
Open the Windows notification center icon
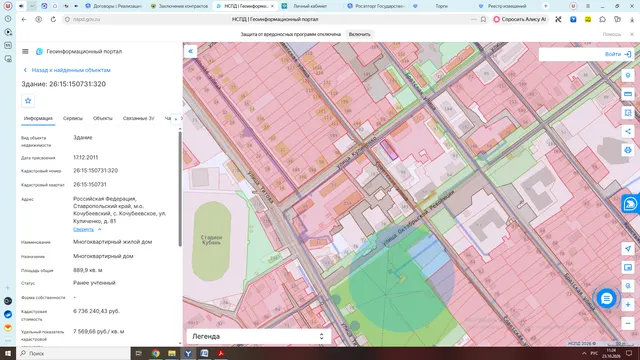[x=629, y=353]
